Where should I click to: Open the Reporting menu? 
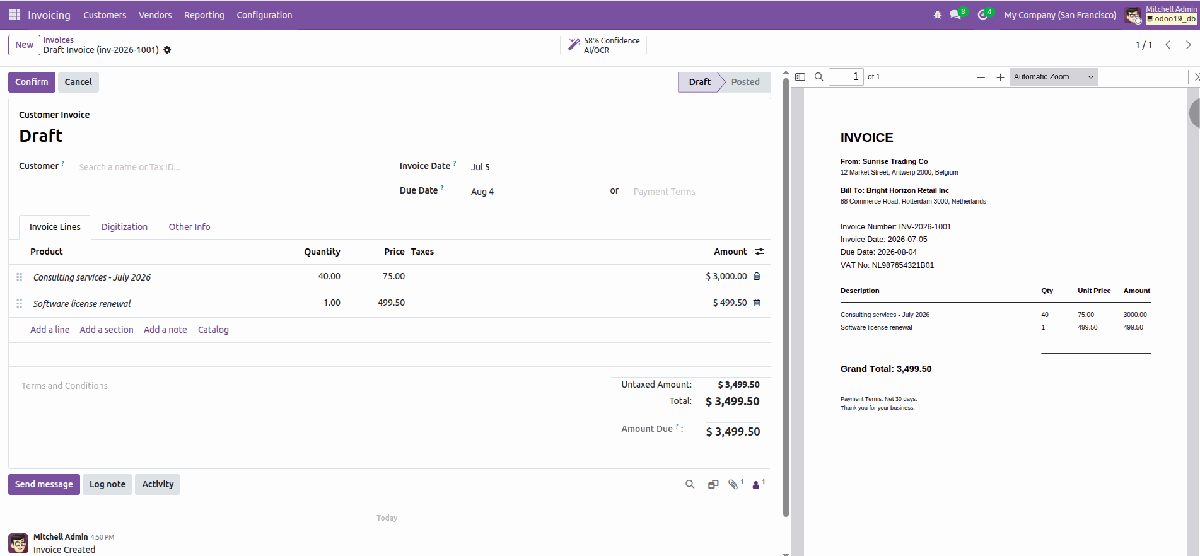tap(204, 15)
